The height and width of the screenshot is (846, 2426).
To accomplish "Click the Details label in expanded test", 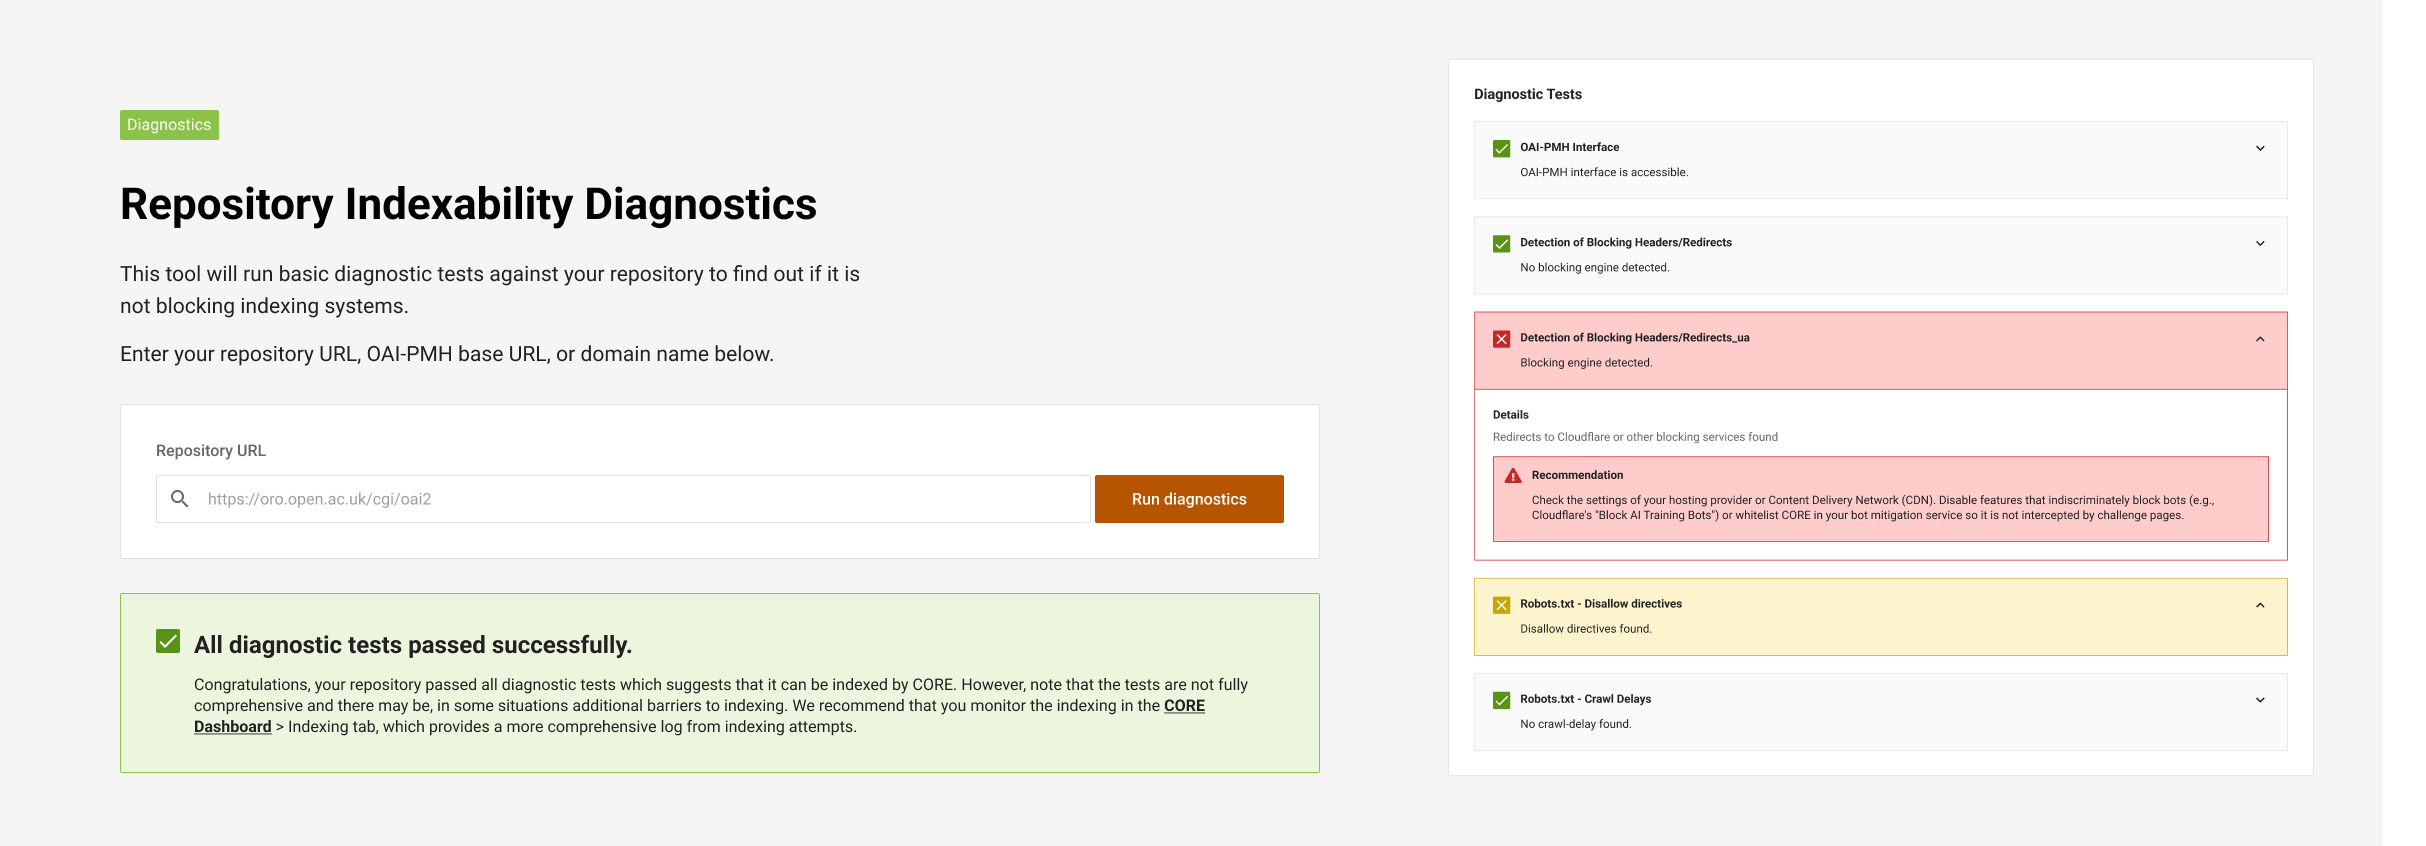I will 1510,415.
